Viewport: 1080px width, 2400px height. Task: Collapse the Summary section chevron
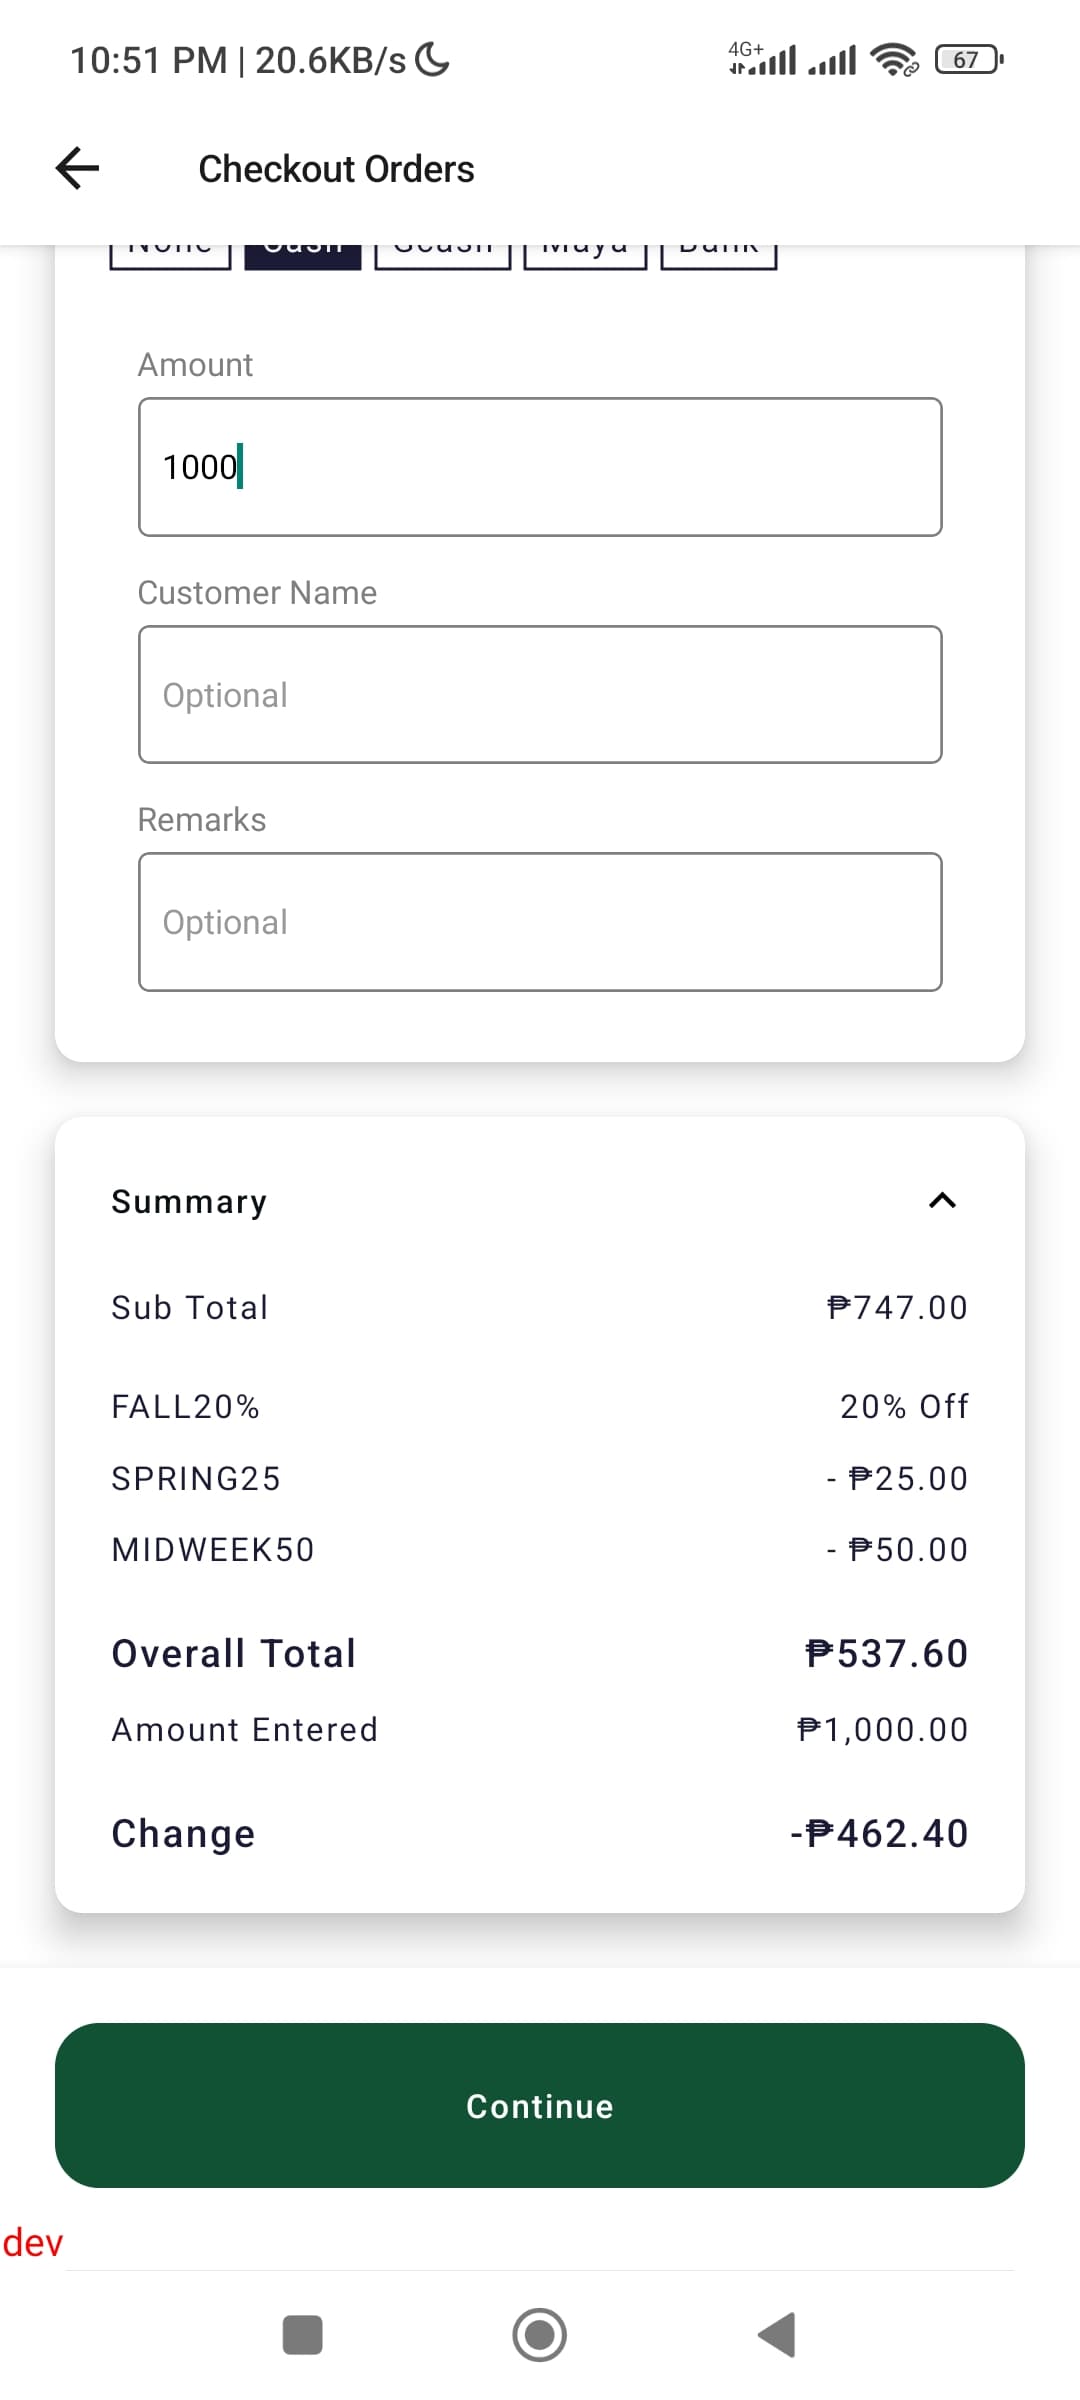pos(942,1200)
